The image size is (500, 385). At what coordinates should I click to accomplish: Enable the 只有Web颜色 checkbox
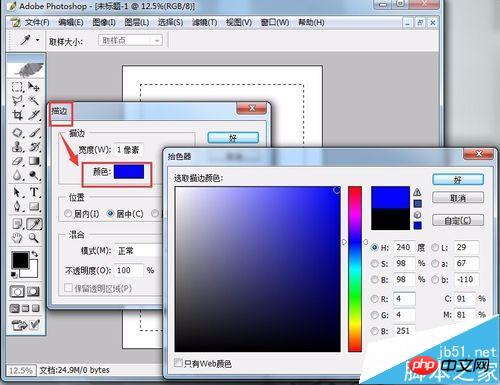coord(178,363)
